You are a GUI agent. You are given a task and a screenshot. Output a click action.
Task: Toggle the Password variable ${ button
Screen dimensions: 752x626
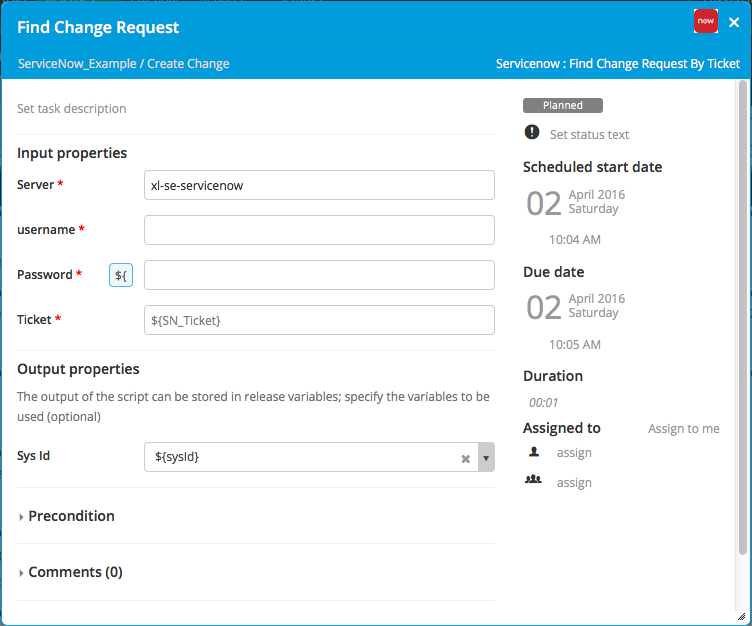(121, 275)
